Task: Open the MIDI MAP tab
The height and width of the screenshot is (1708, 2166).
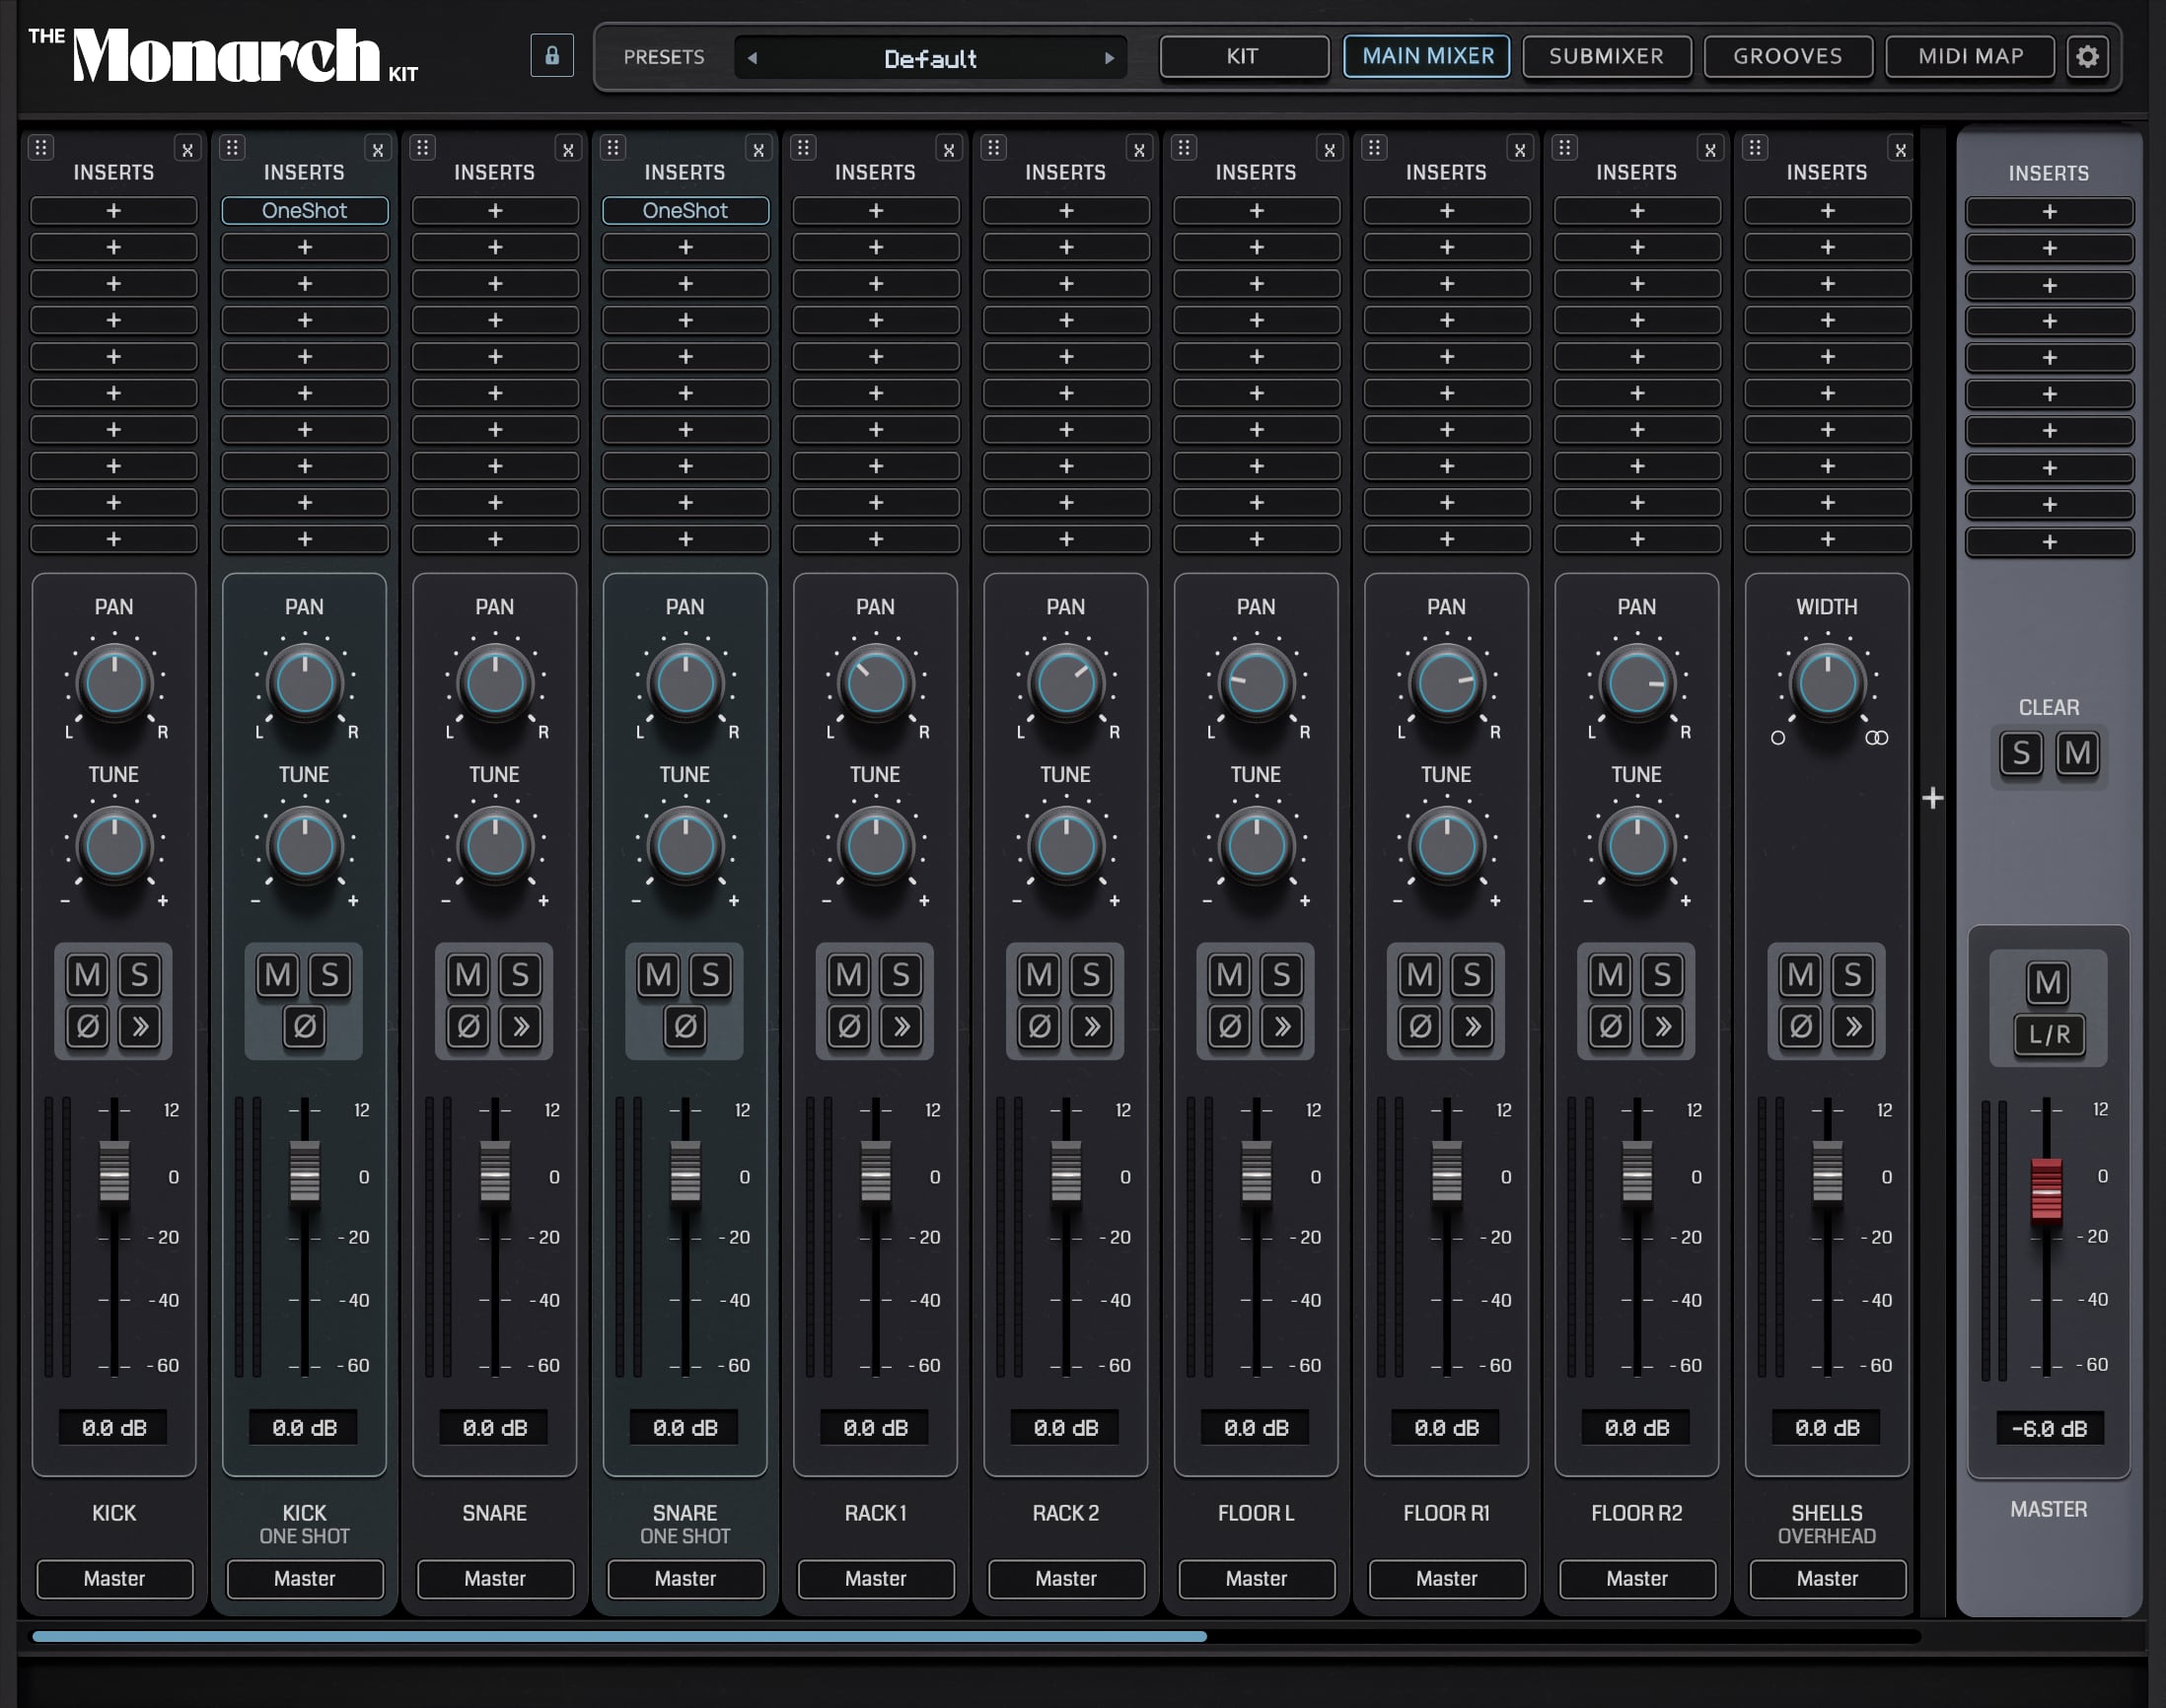Action: (x=1970, y=56)
